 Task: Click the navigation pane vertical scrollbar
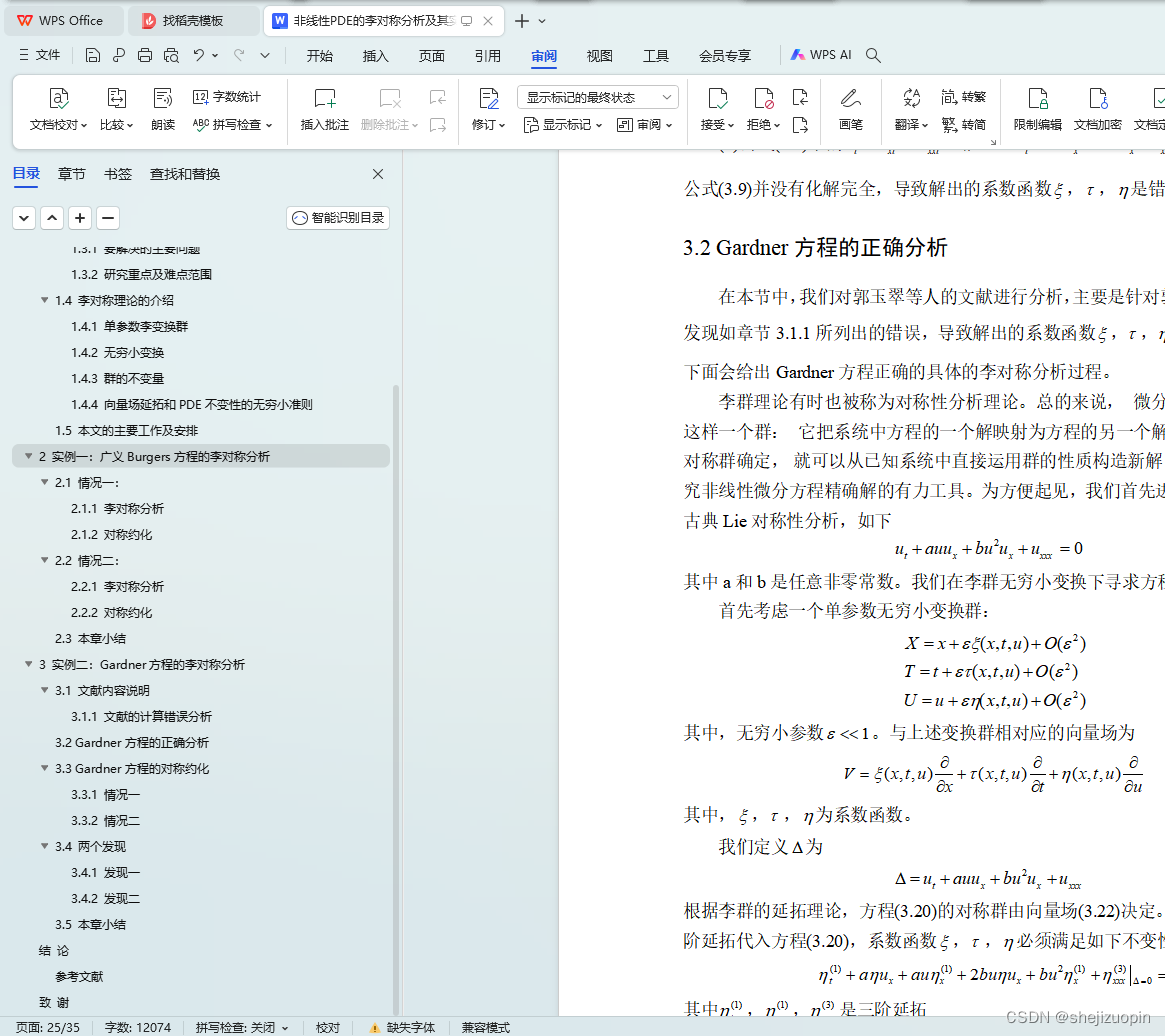[x=396, y=699]
